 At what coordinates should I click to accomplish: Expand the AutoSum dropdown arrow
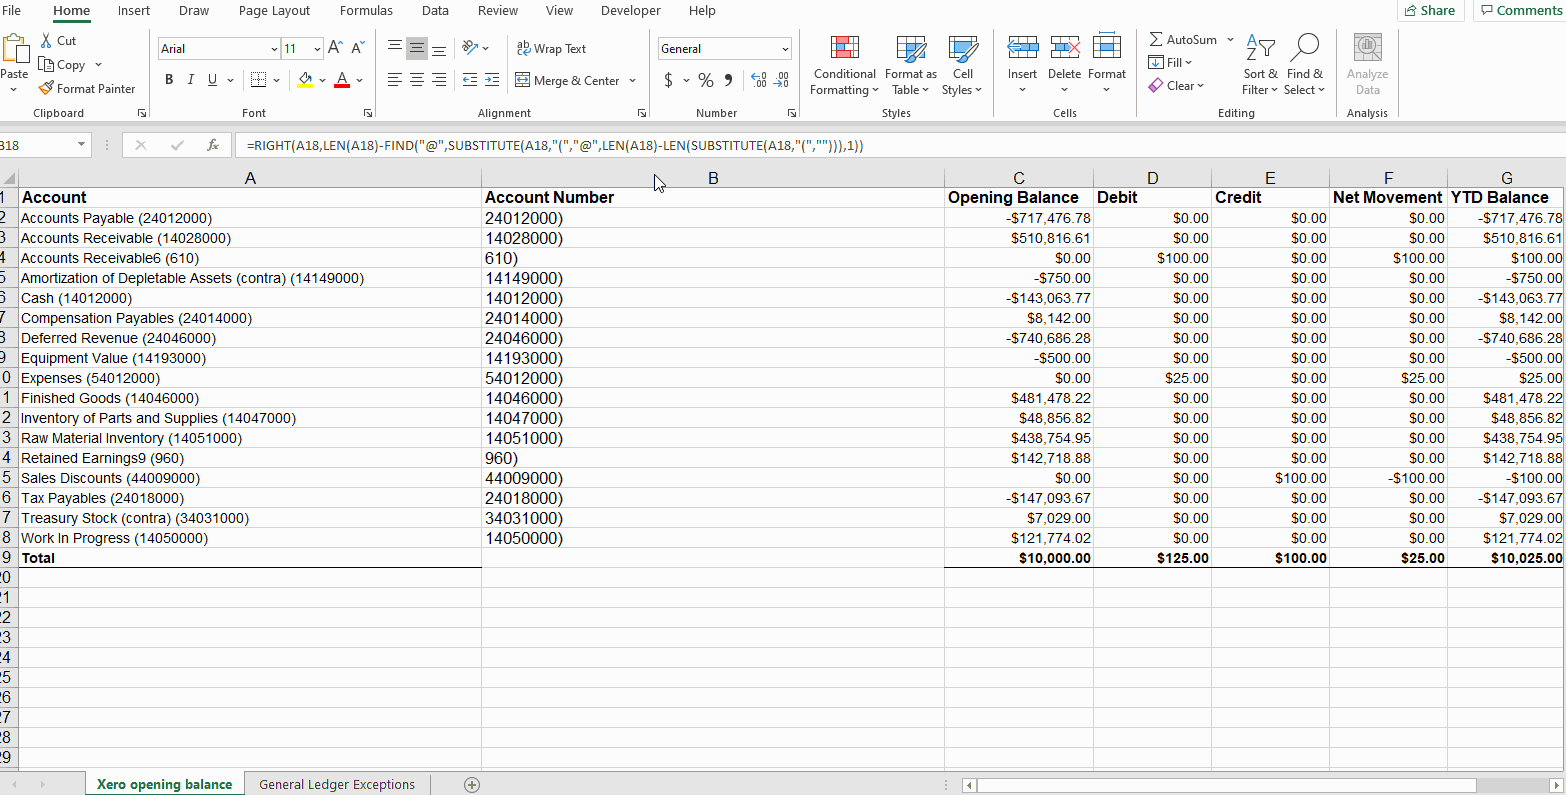pos(1230,40)
